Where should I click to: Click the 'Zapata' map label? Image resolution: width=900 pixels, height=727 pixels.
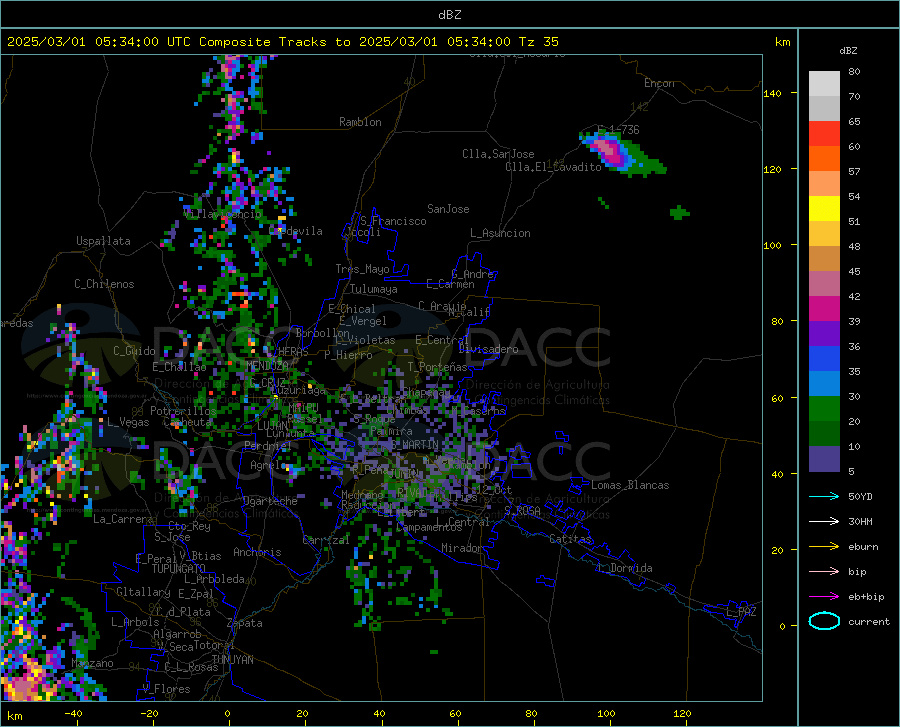pyautogui.click(x=245, y=623)
